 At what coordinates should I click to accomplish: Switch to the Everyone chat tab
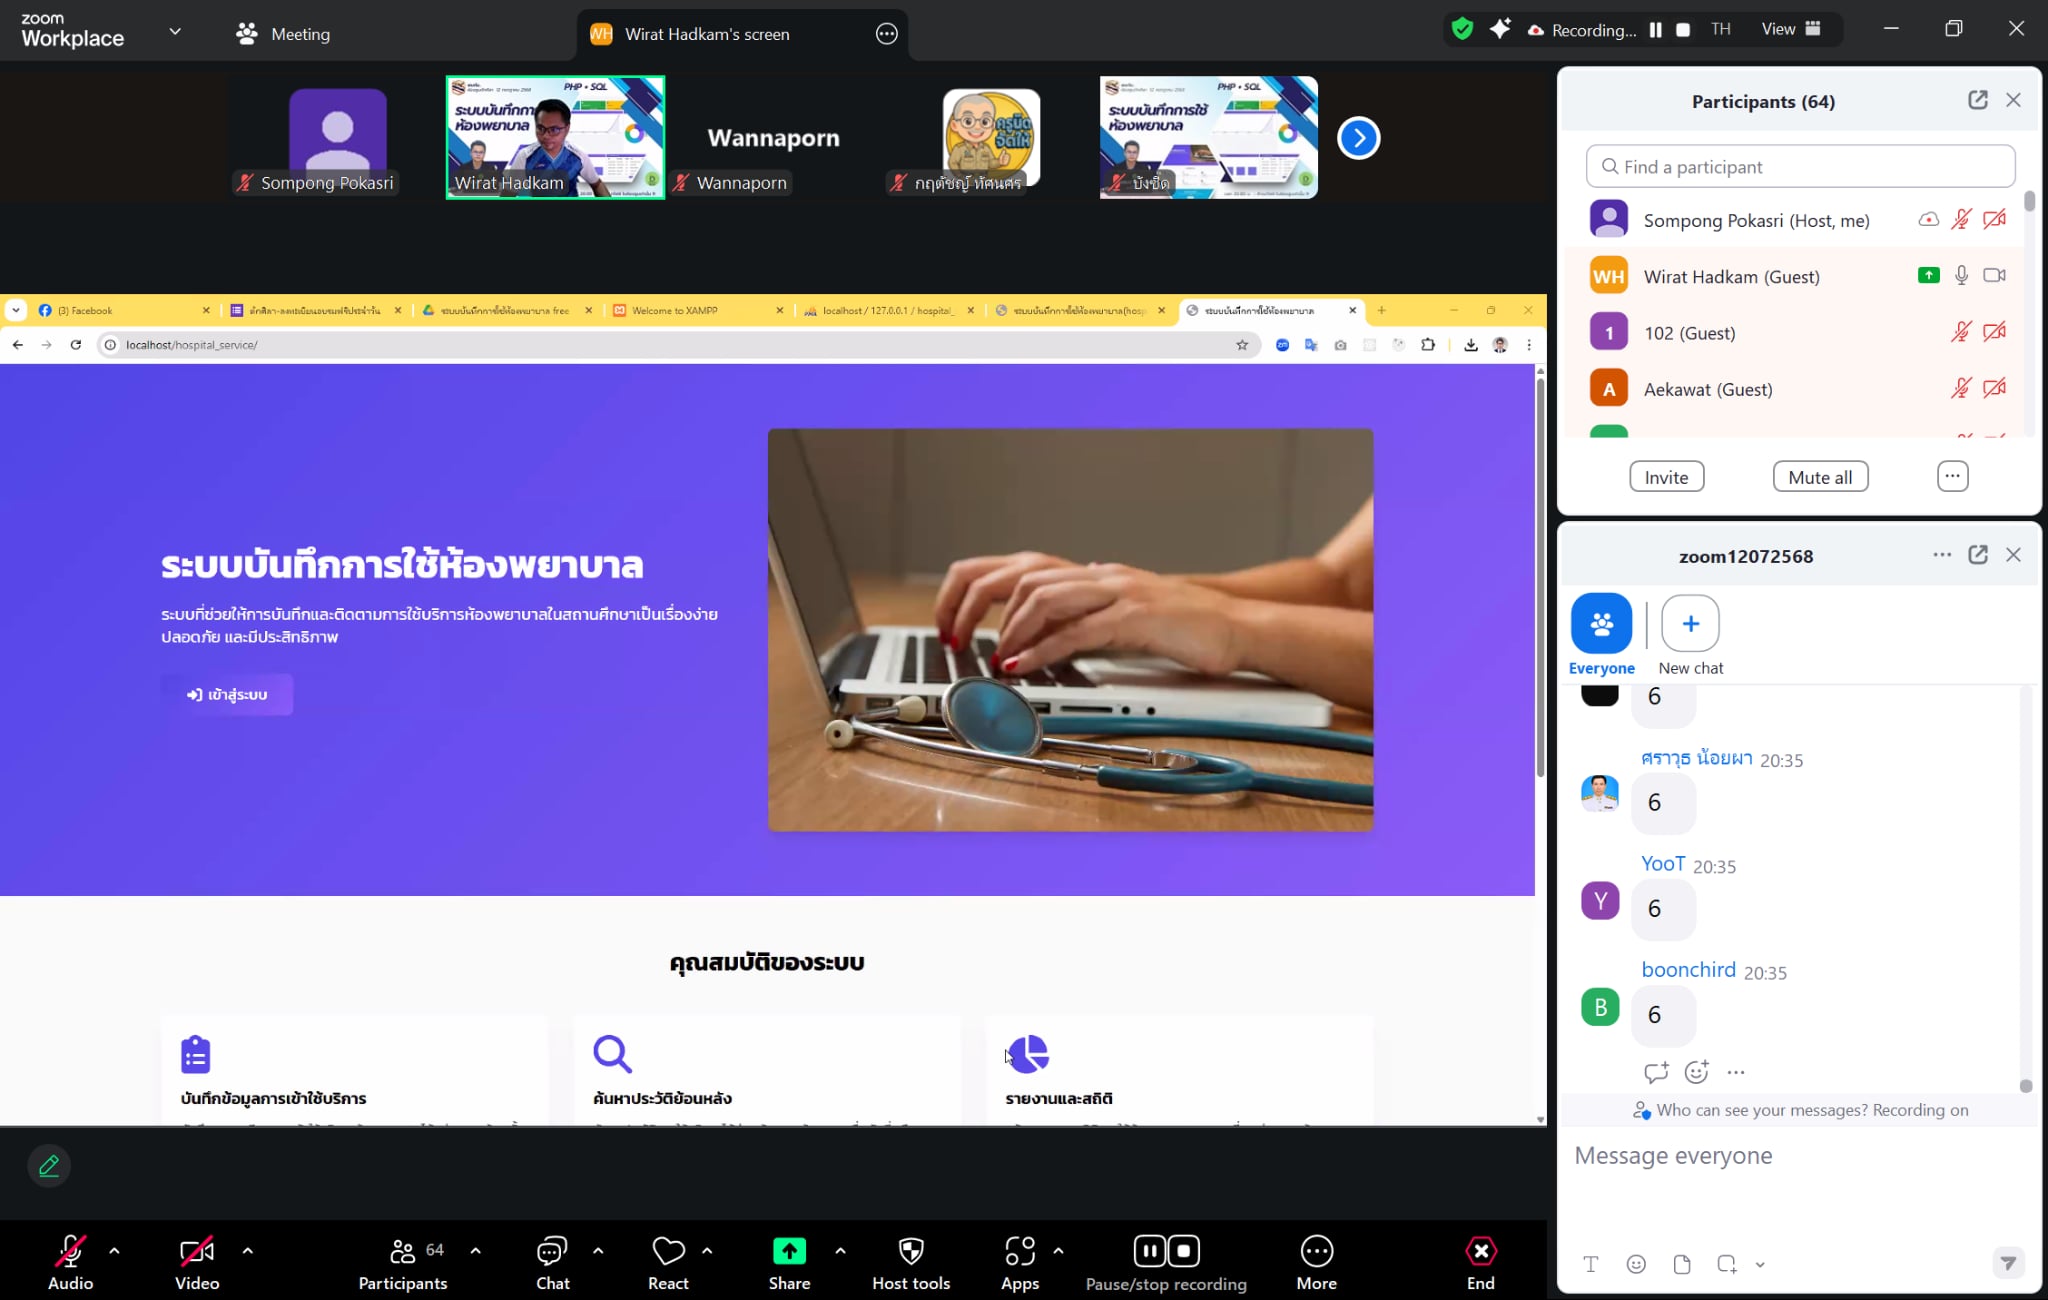click(1601, 624)
